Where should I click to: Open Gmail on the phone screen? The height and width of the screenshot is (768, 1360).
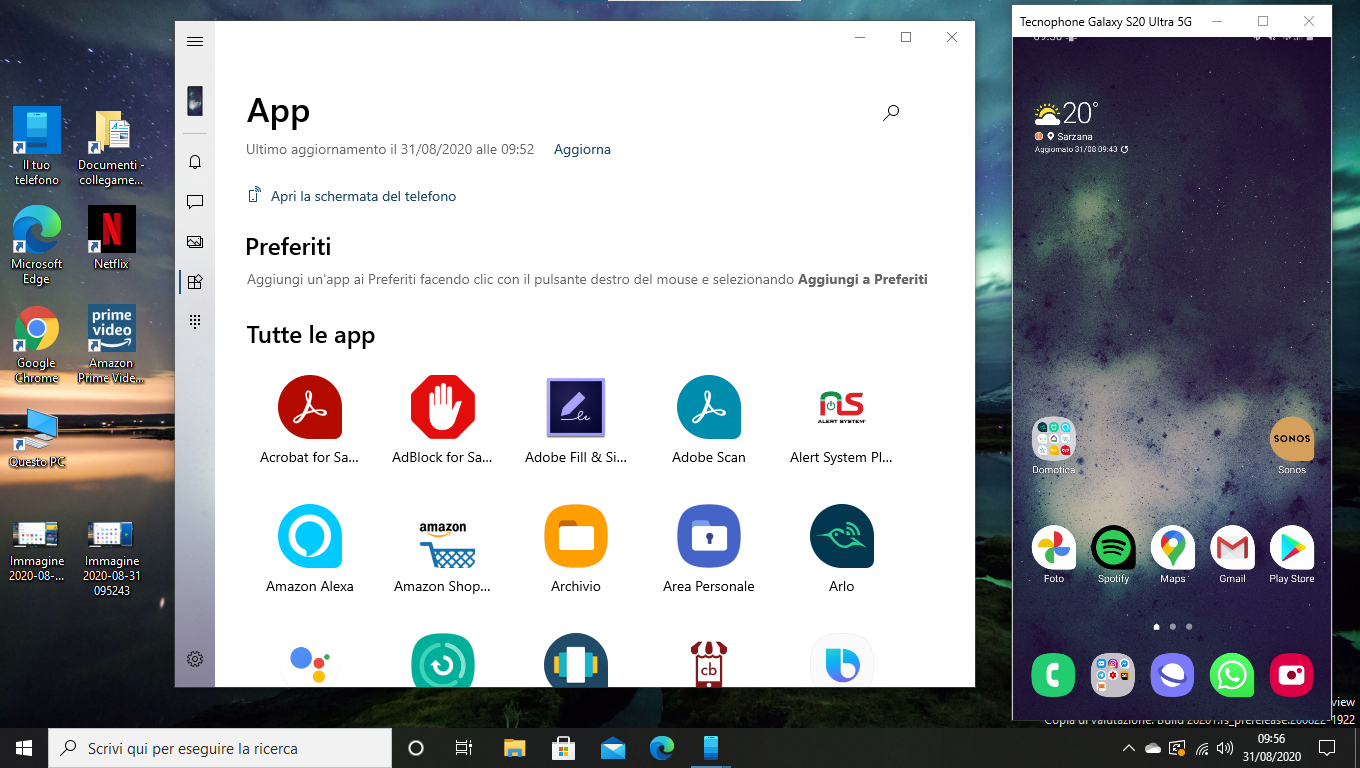[x=1232, y=548]
